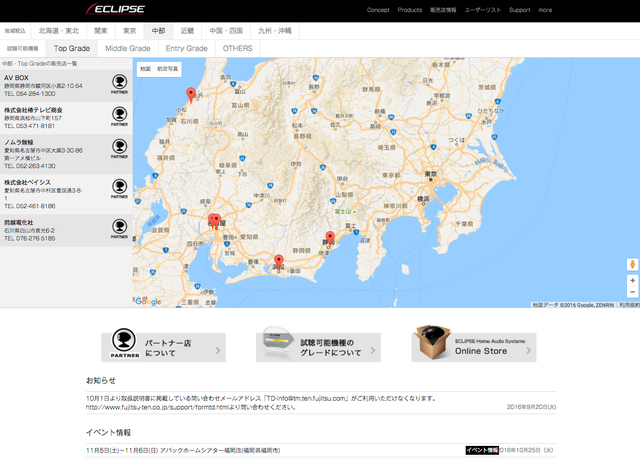This screenshot has width=640, height=461.
Task: Click the red map marker at 浜松
Action: click(x=279, y=263)
